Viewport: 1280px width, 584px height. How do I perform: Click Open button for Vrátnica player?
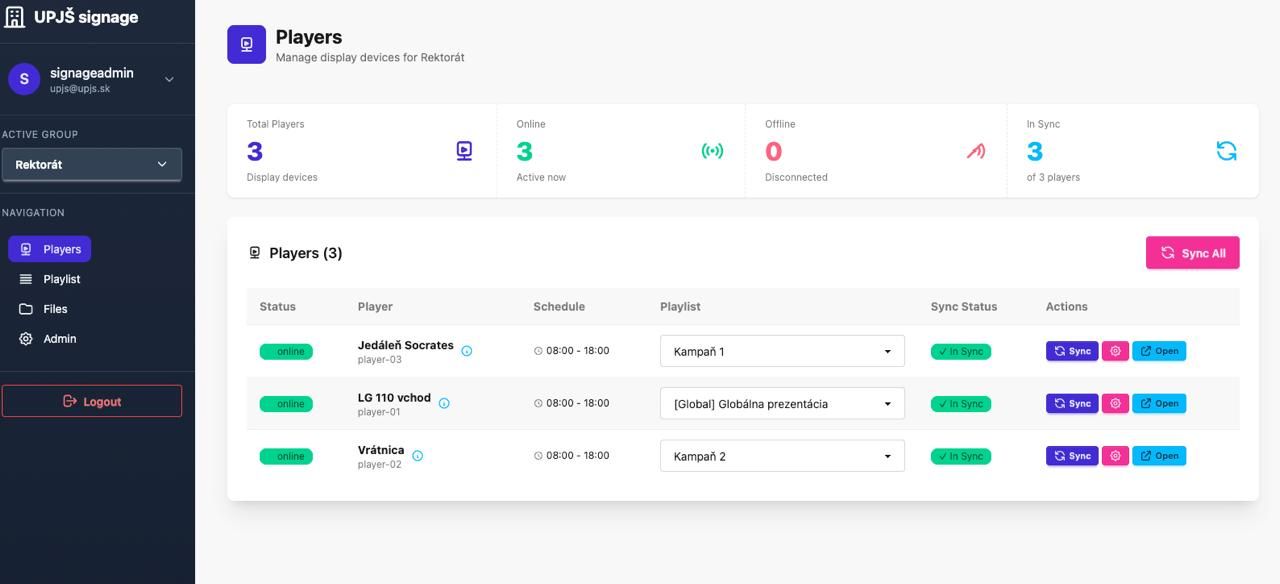pyautogui.click(x=1159, y=456)
